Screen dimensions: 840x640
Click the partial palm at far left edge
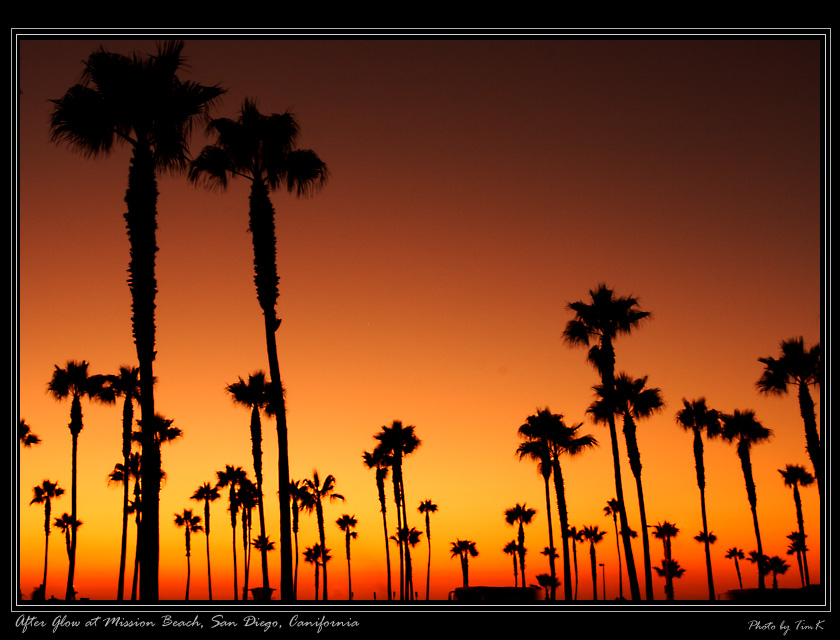[x=26, y=433]
